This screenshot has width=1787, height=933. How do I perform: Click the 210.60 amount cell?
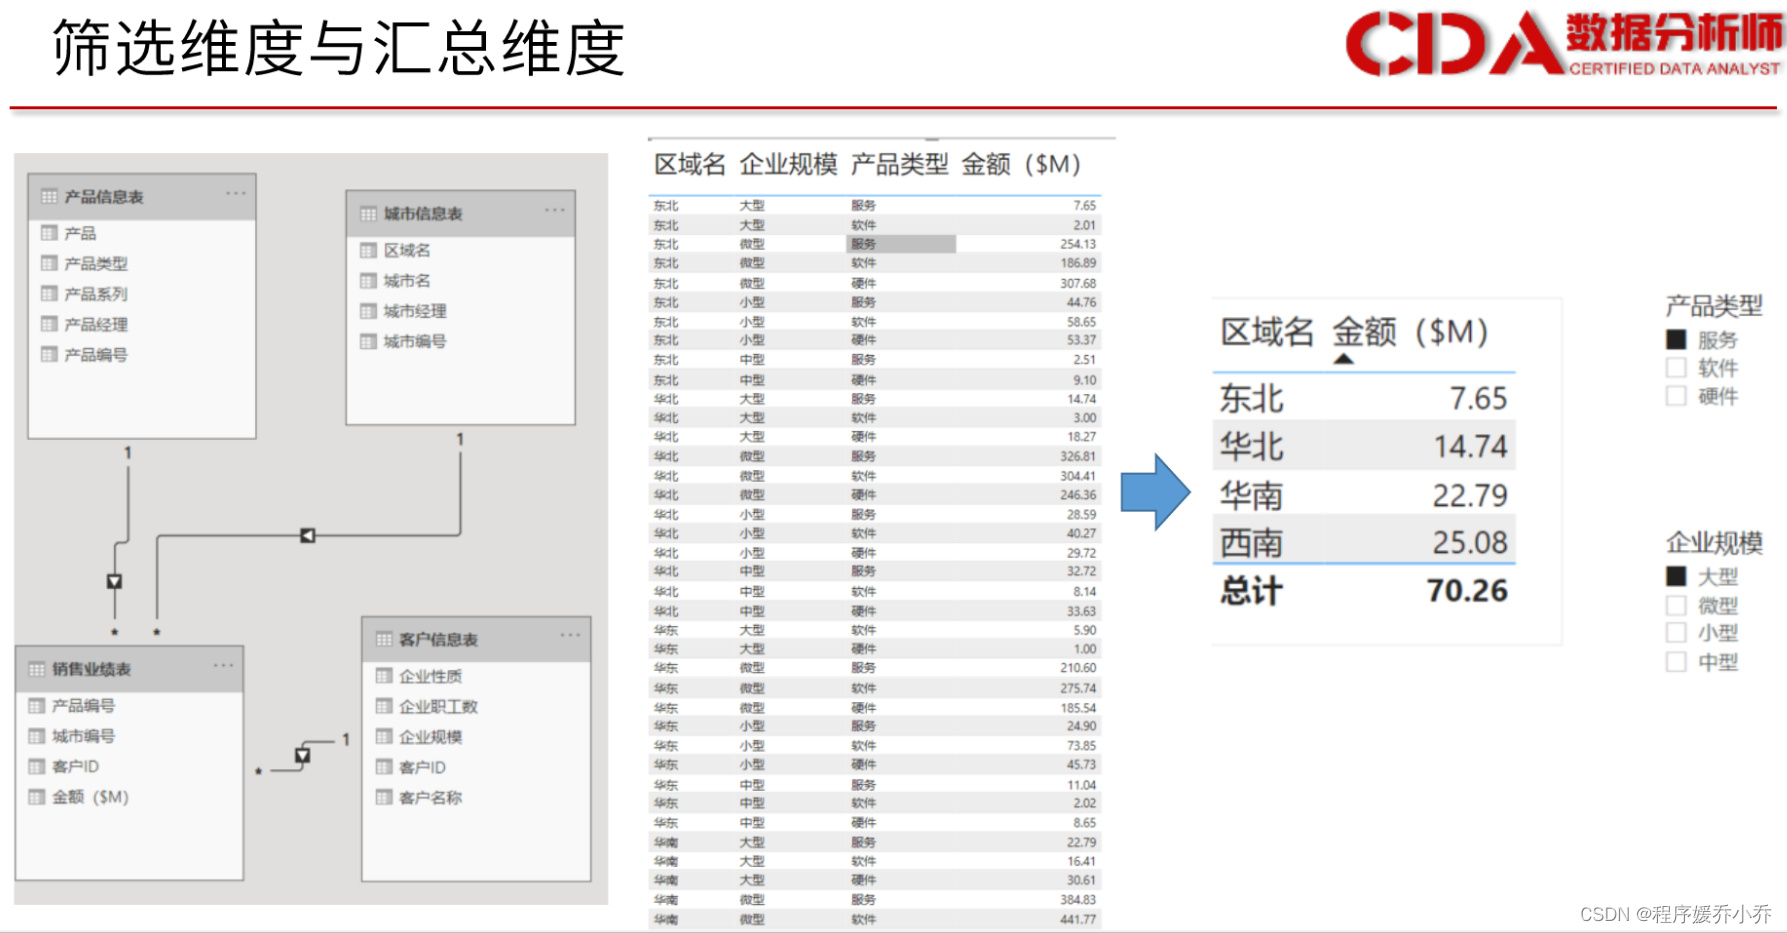point(1078,668)
